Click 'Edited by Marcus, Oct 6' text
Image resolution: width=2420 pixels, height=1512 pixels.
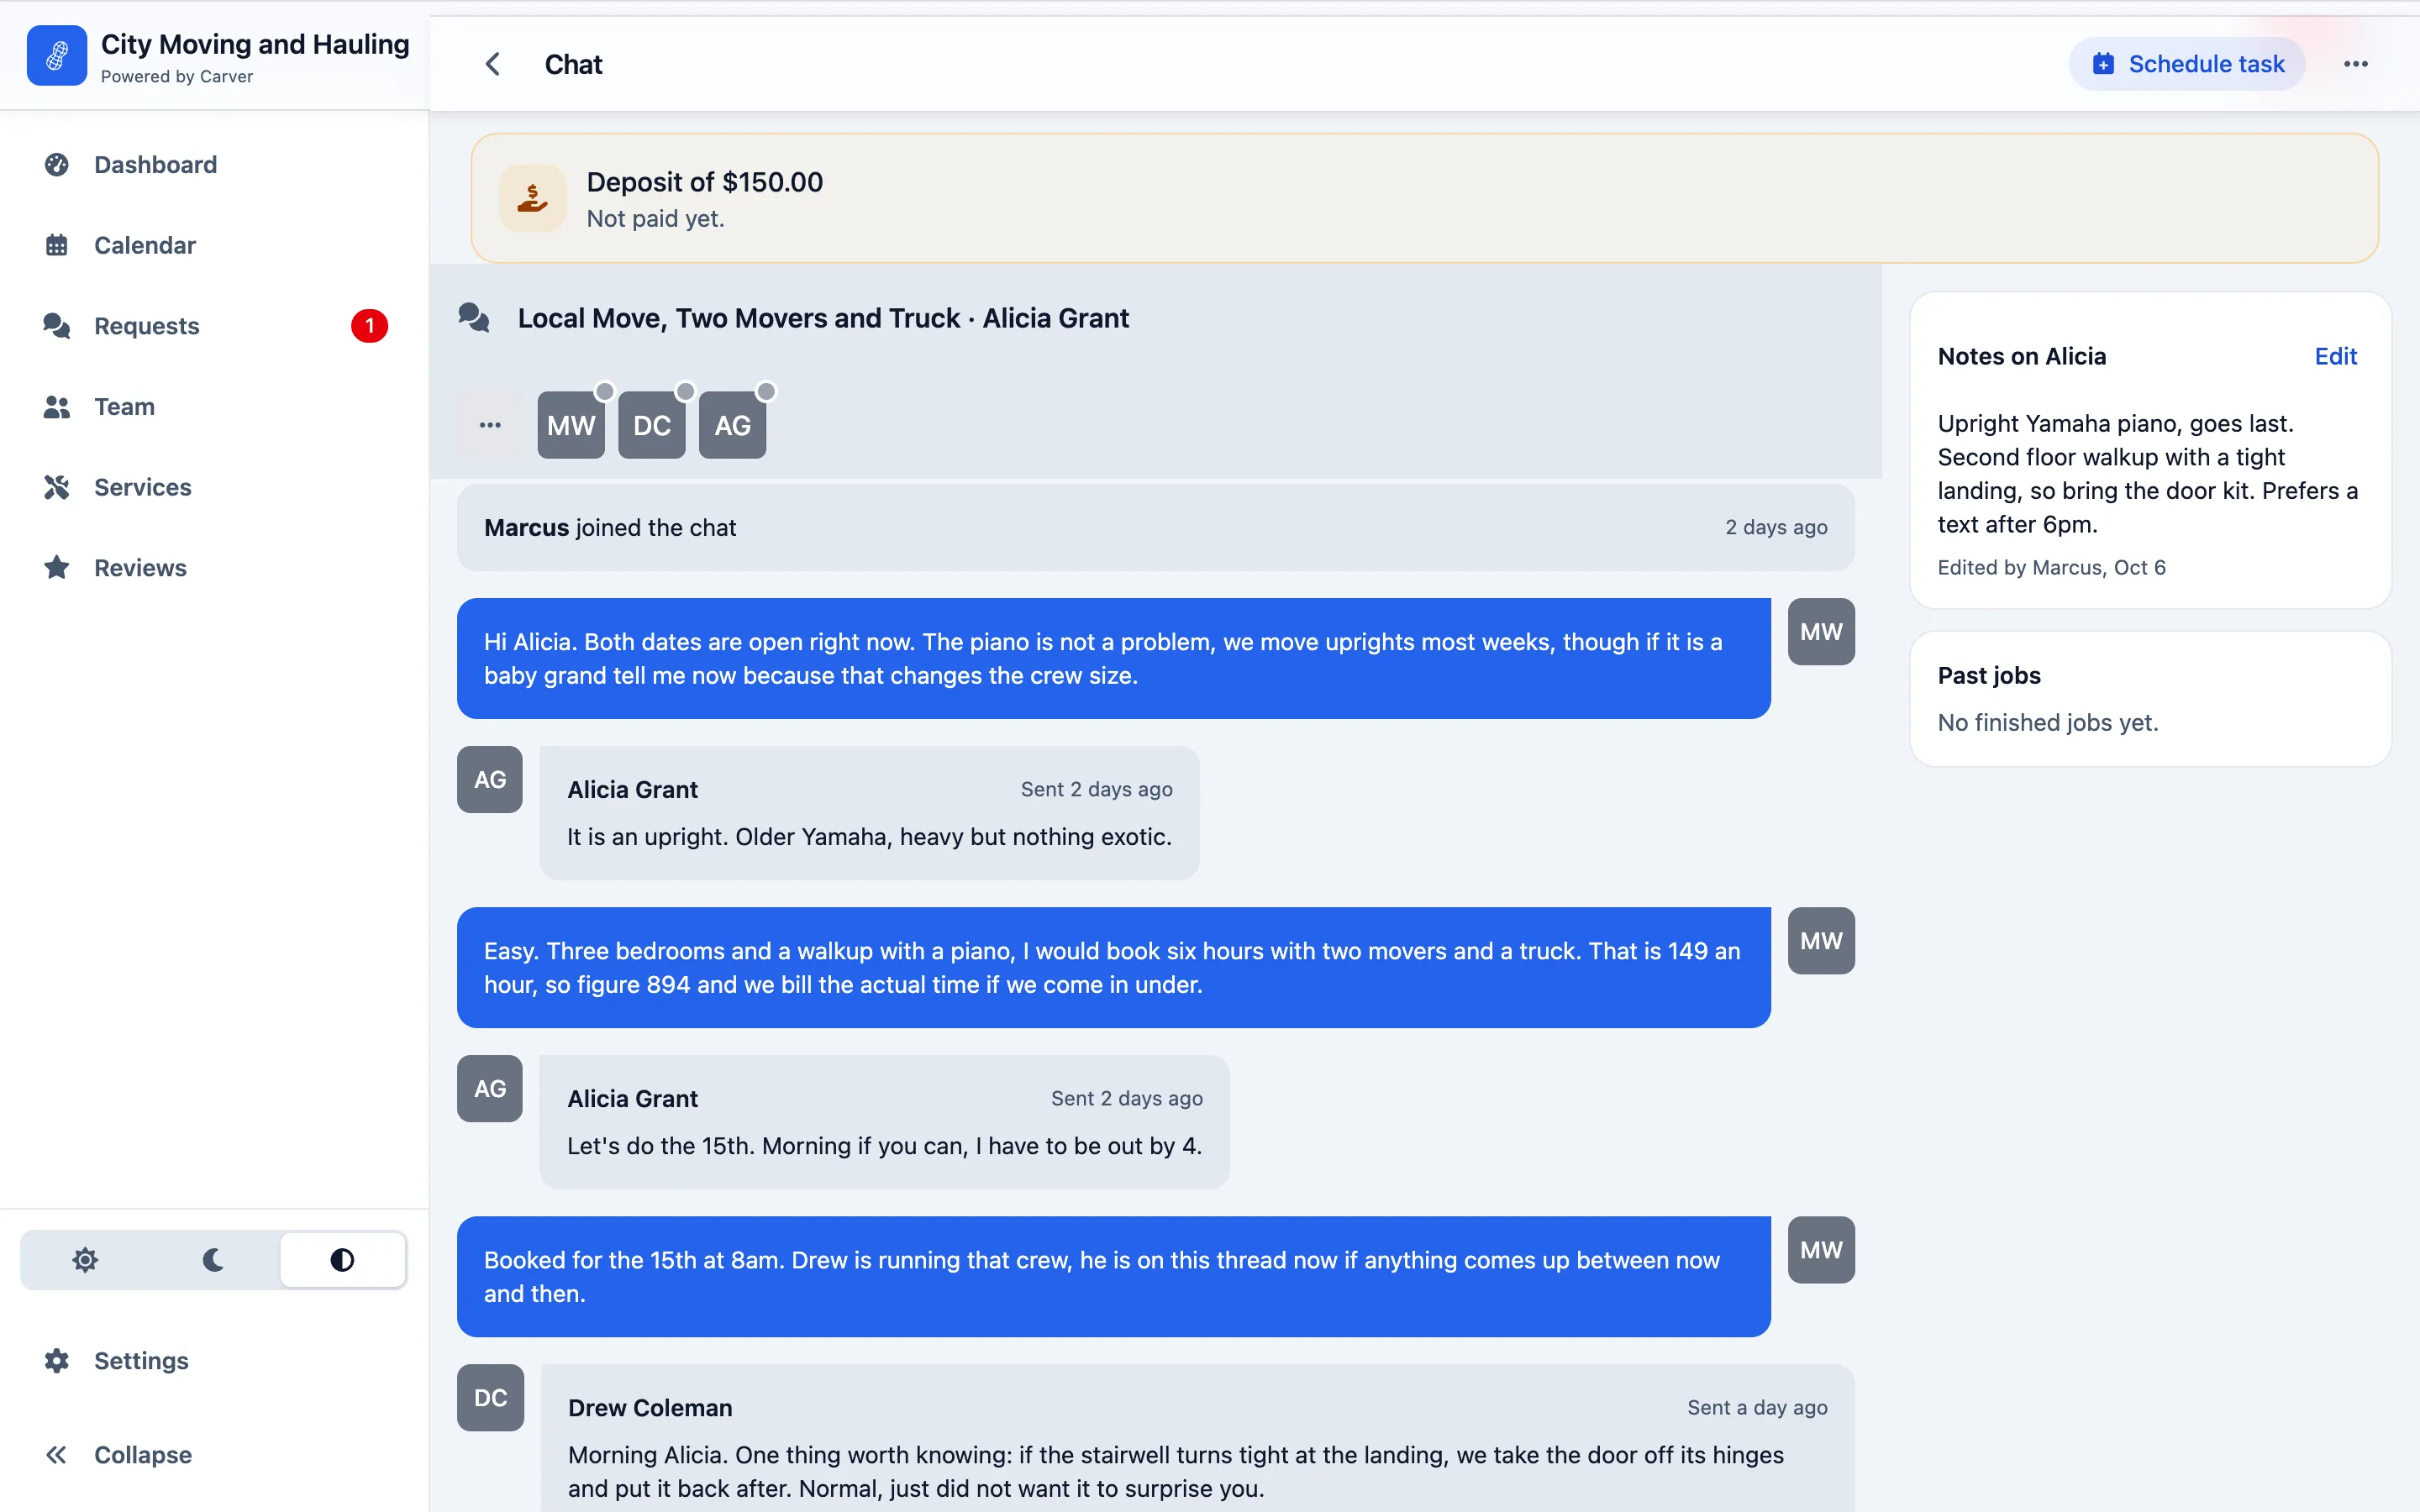pos(2051,568)
